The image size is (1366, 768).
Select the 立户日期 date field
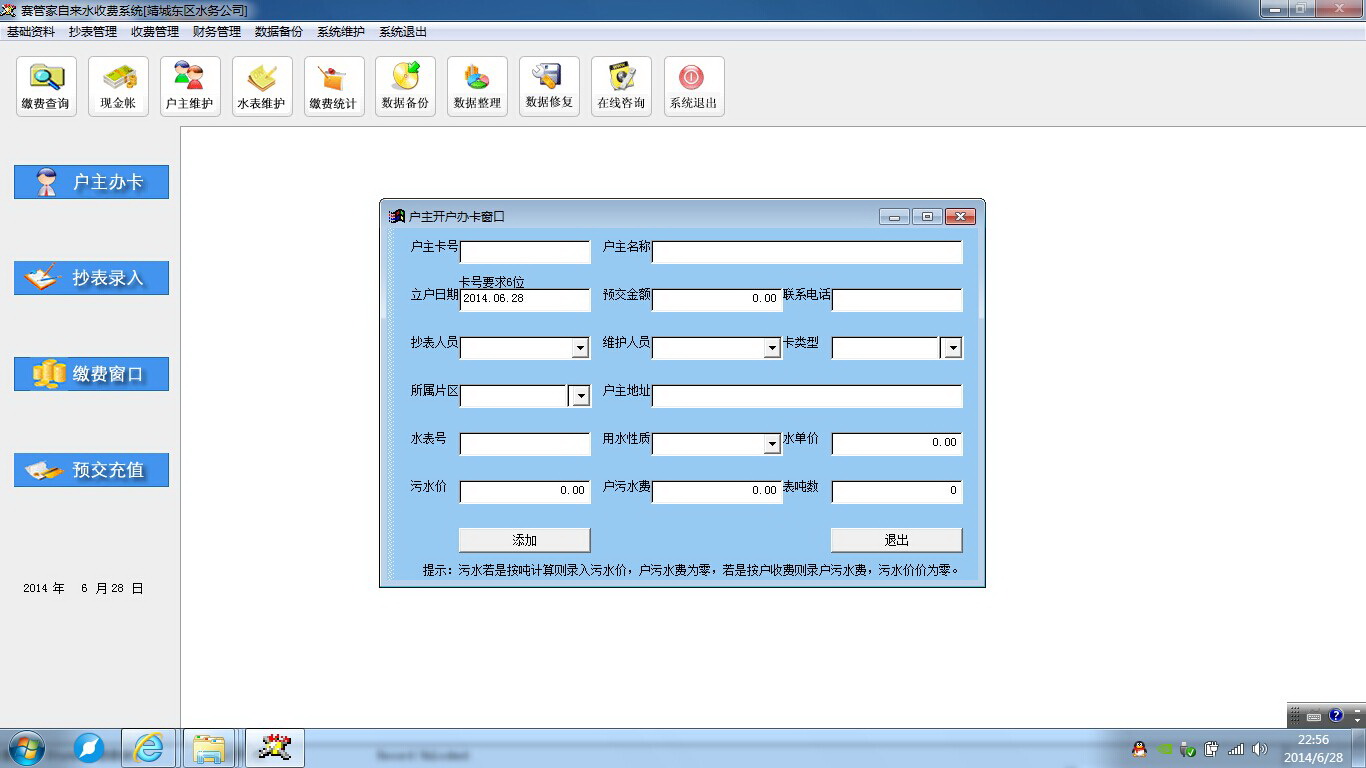pos(525,300)
